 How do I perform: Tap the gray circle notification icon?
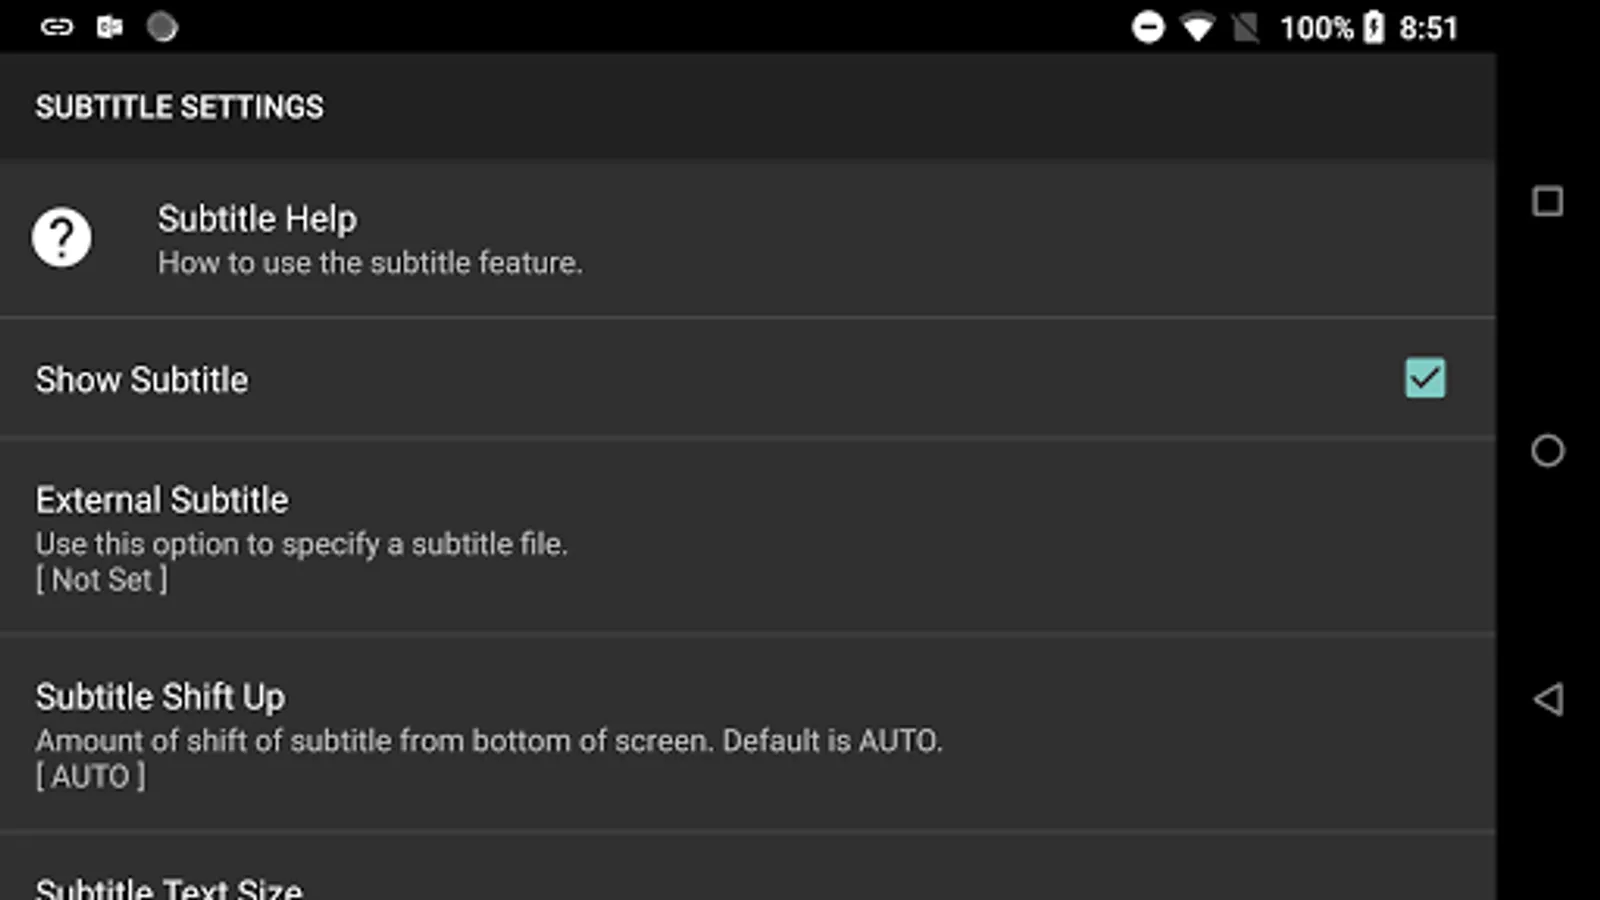pyautogui.click(x=162, y=27)
